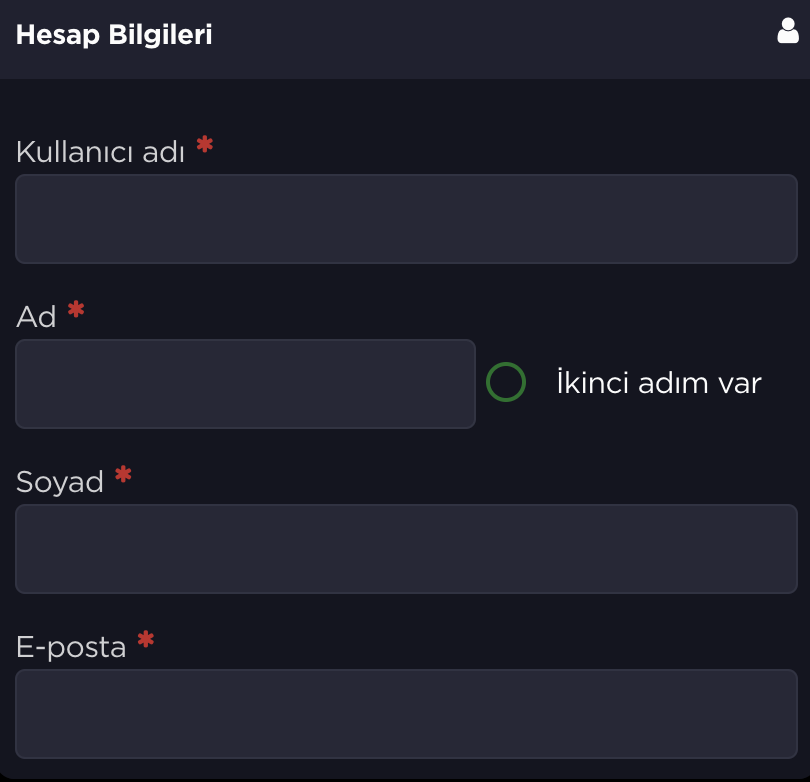Viewport: 810px width, 782px height.
Task: Click the user profile icon in header
Action: pos(788,32)
